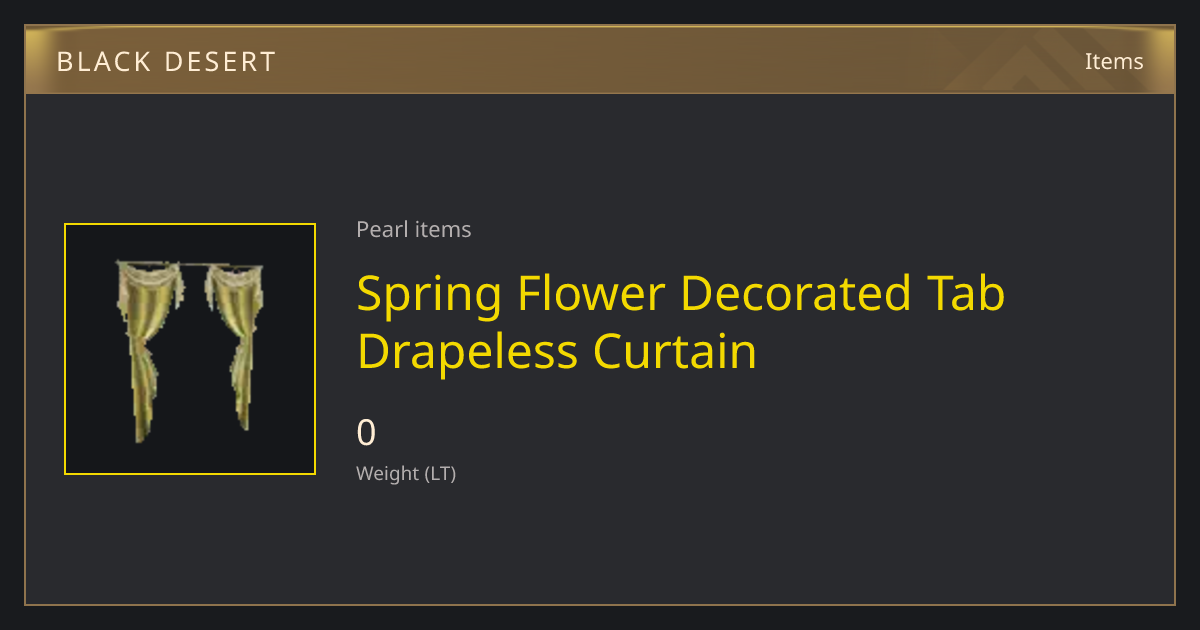
Task: Click the word Drapeless in item name
Action: coord(467,352)
